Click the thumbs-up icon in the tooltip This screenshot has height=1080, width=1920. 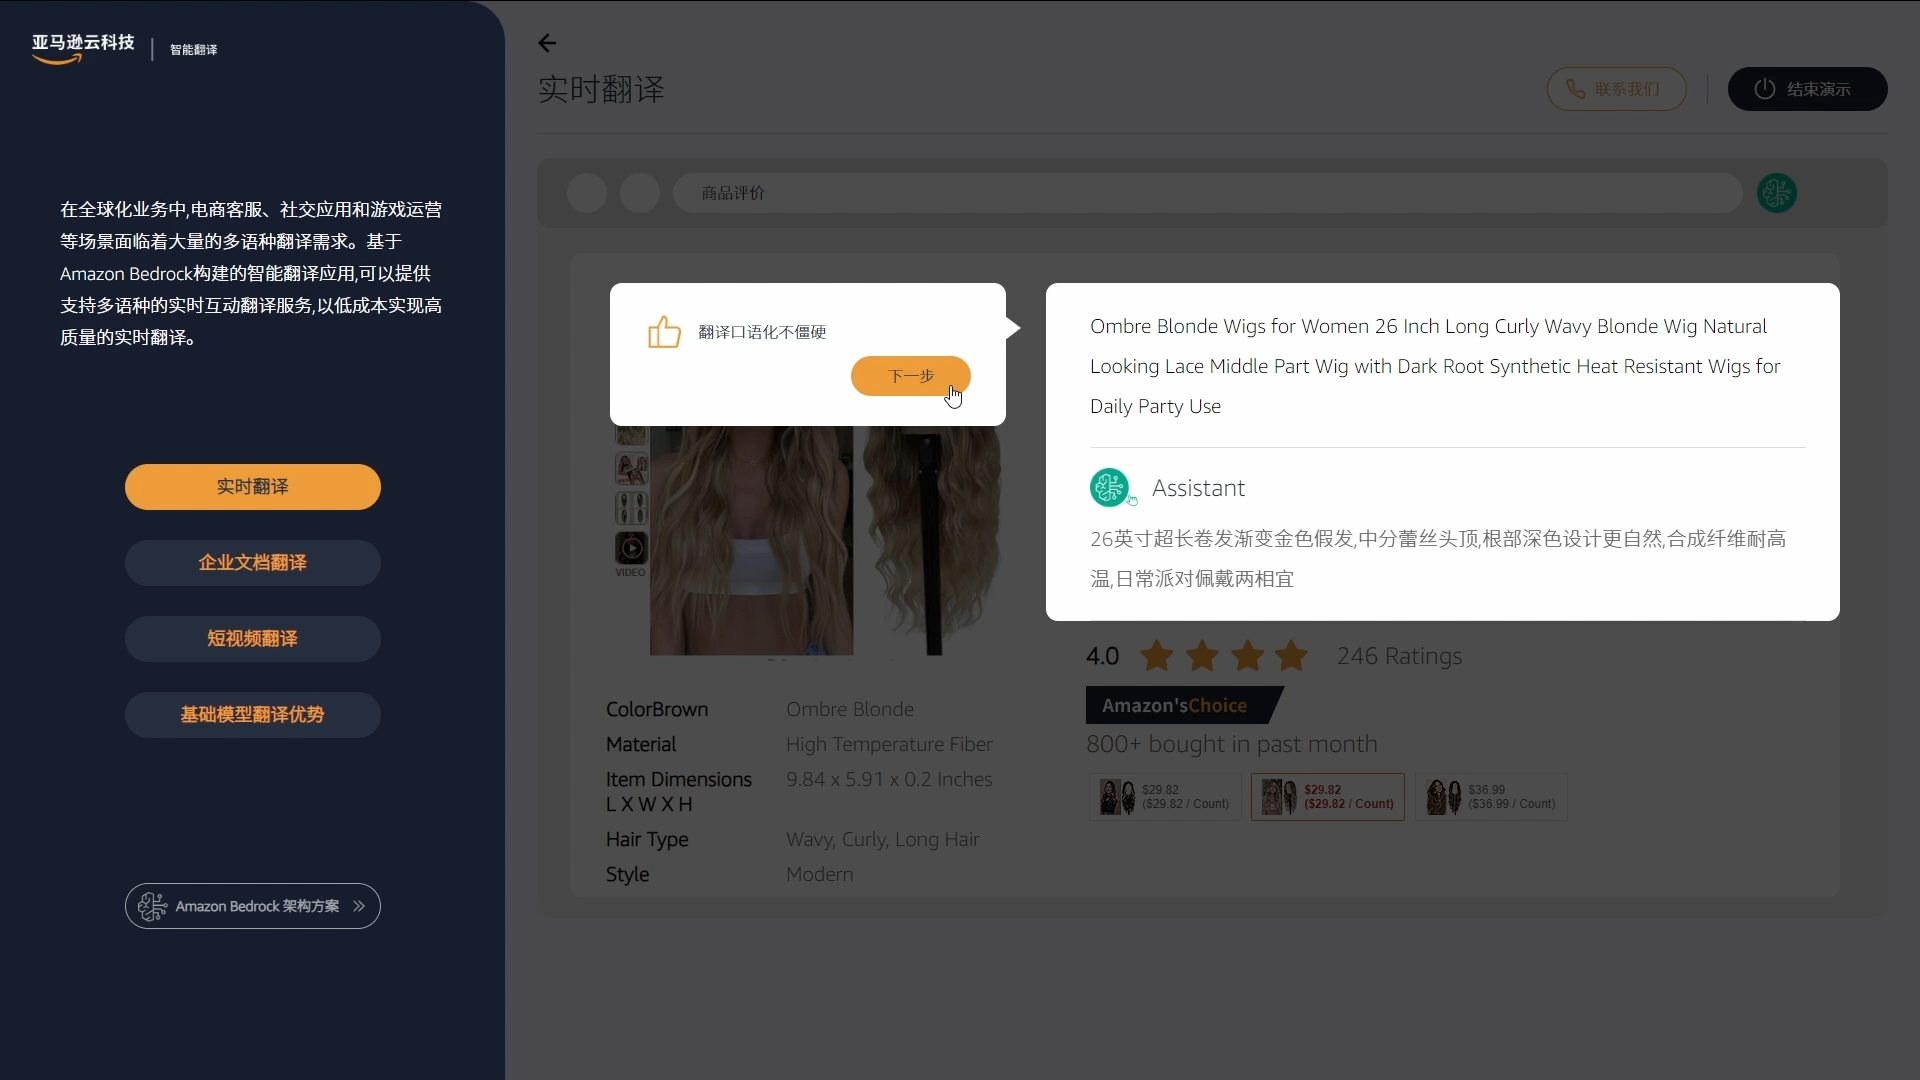[664, 332]
